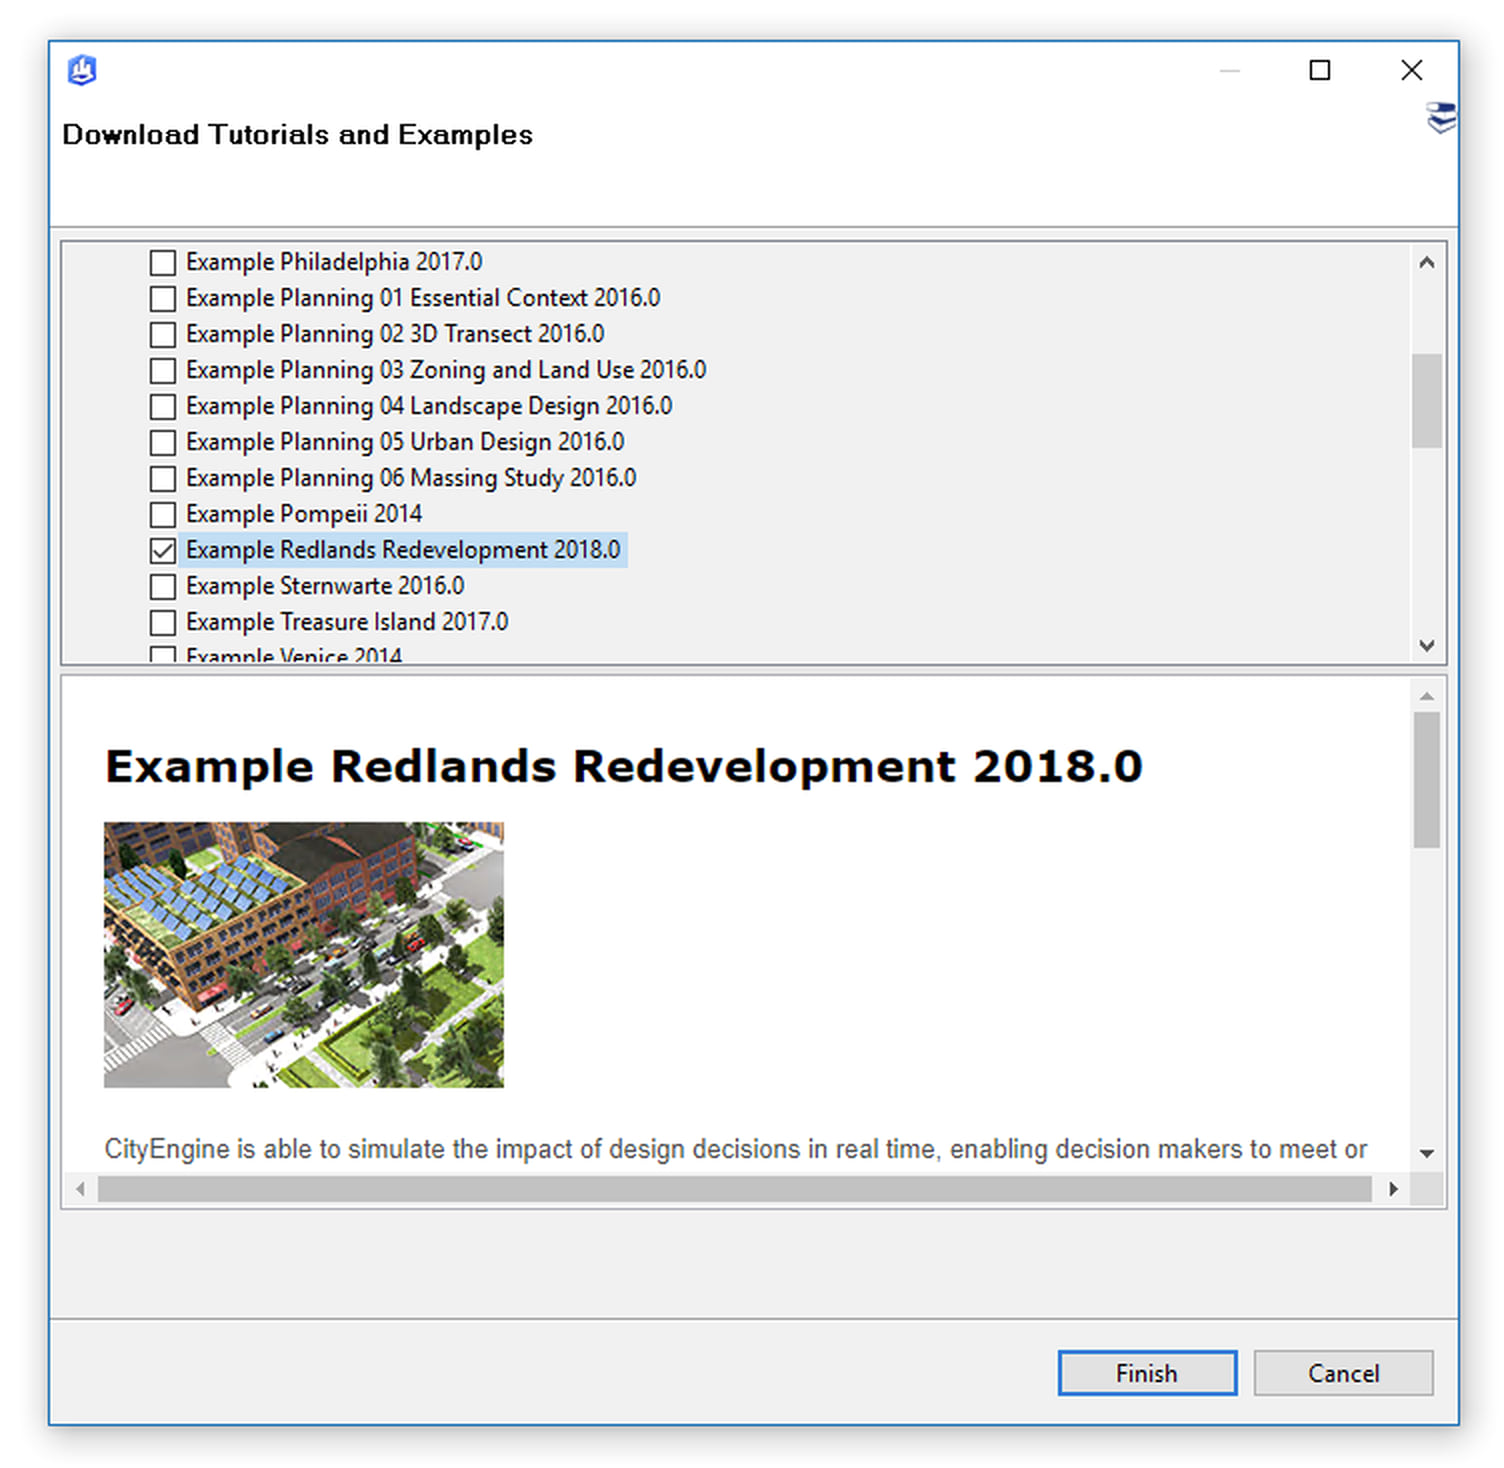Screen dimensions: 1504x1468
Task: Click the CityEngine app icon in title bar
Action: click(82, 70)
